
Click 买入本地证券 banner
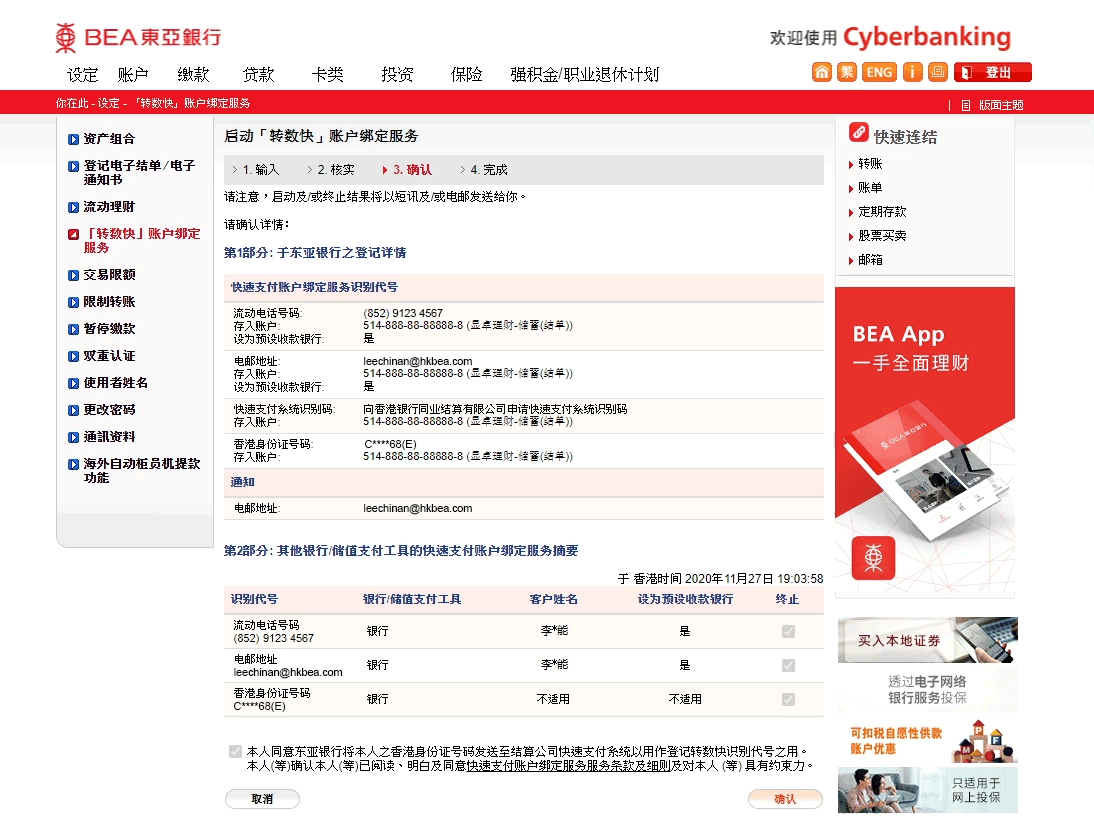pos(928,640)
